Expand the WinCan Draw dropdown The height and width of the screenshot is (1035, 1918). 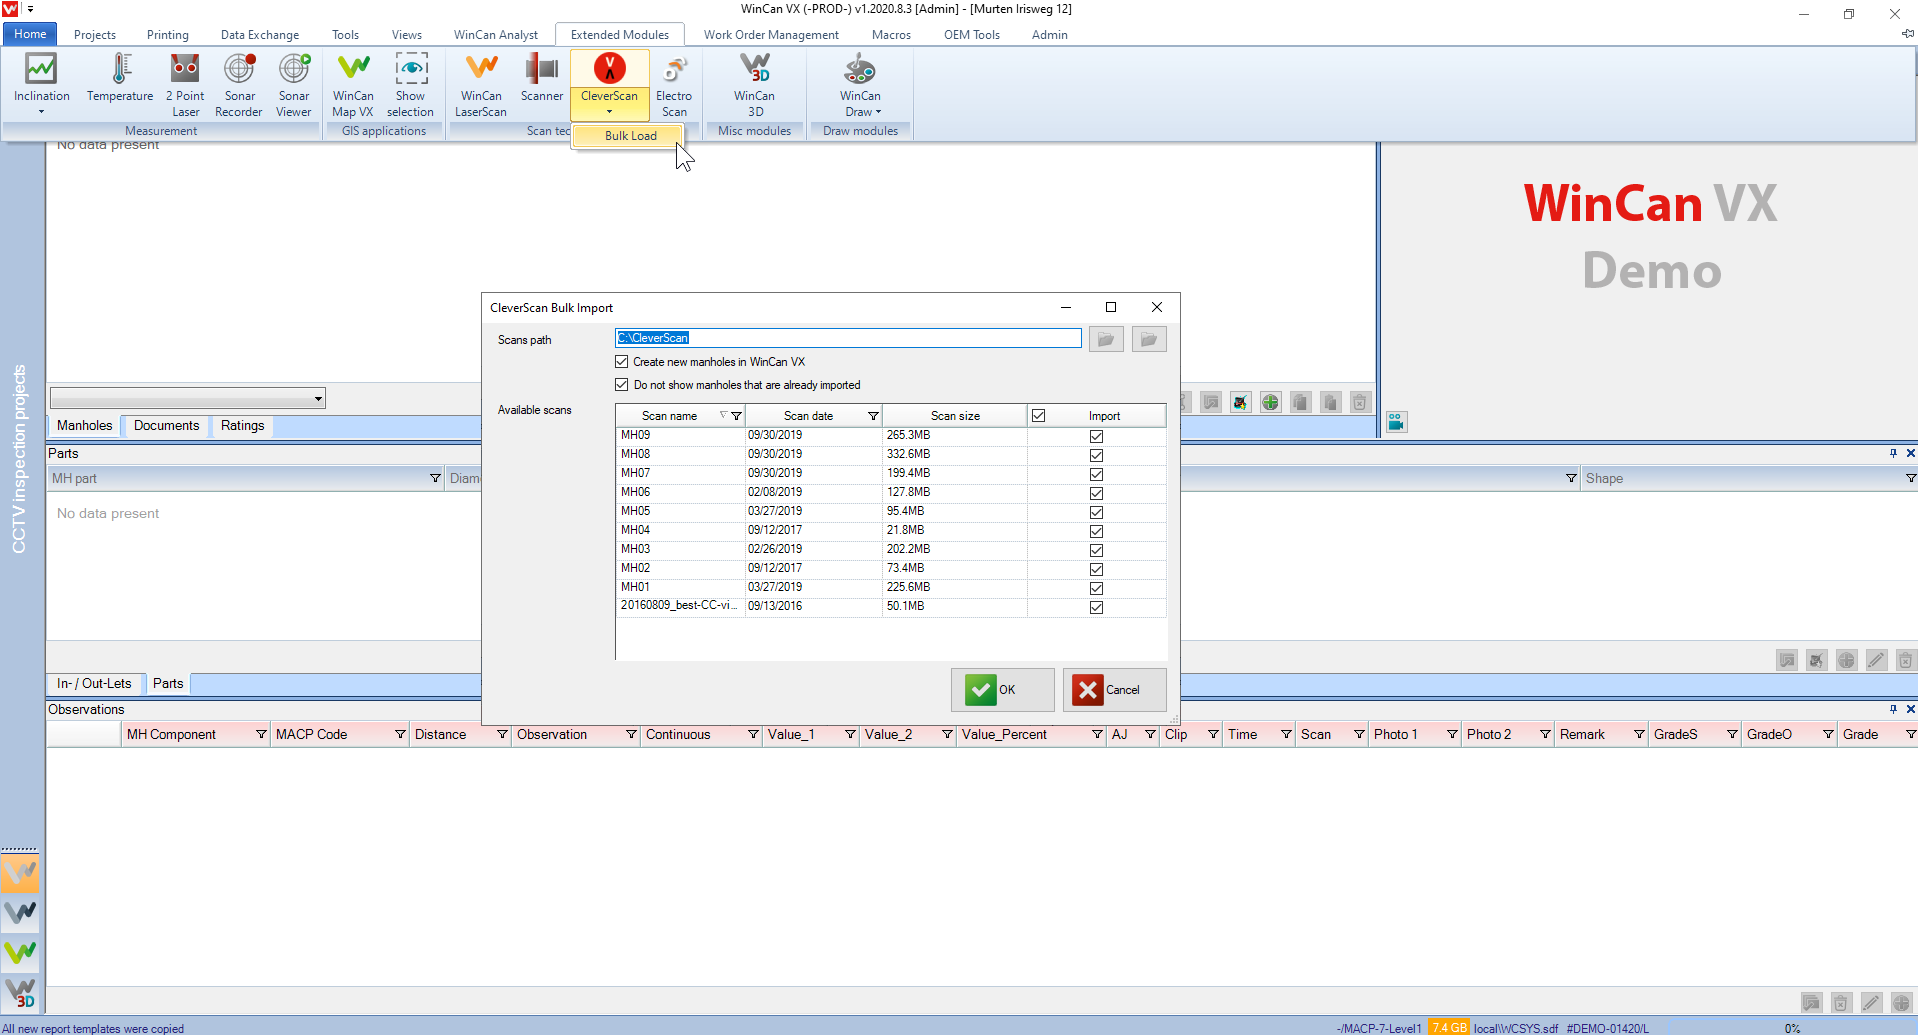[876, 112]
